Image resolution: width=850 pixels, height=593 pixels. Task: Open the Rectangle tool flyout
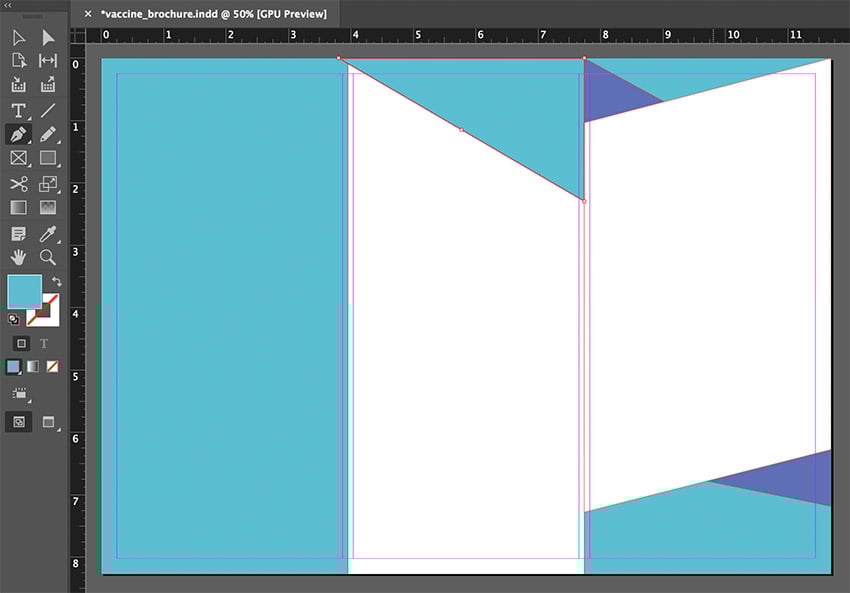click(x=48, y=158)
